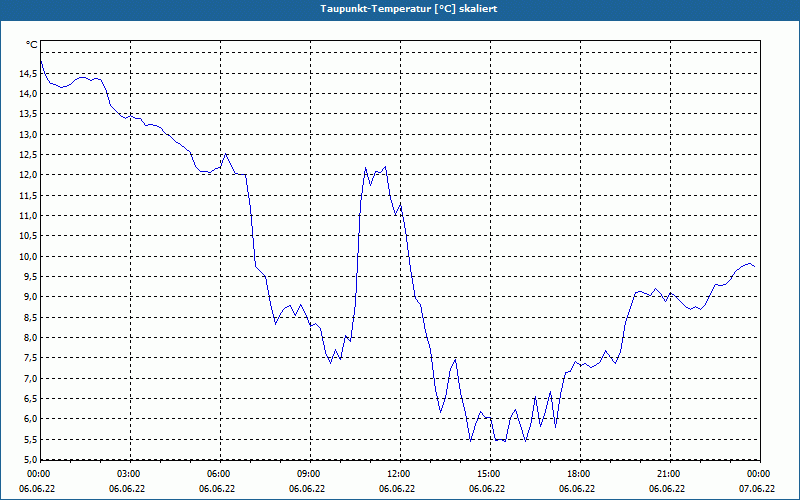800x500 pixels.
Task: Click the '7,5' temperature label
Action: pyautogui.click(x=30, y=358)
